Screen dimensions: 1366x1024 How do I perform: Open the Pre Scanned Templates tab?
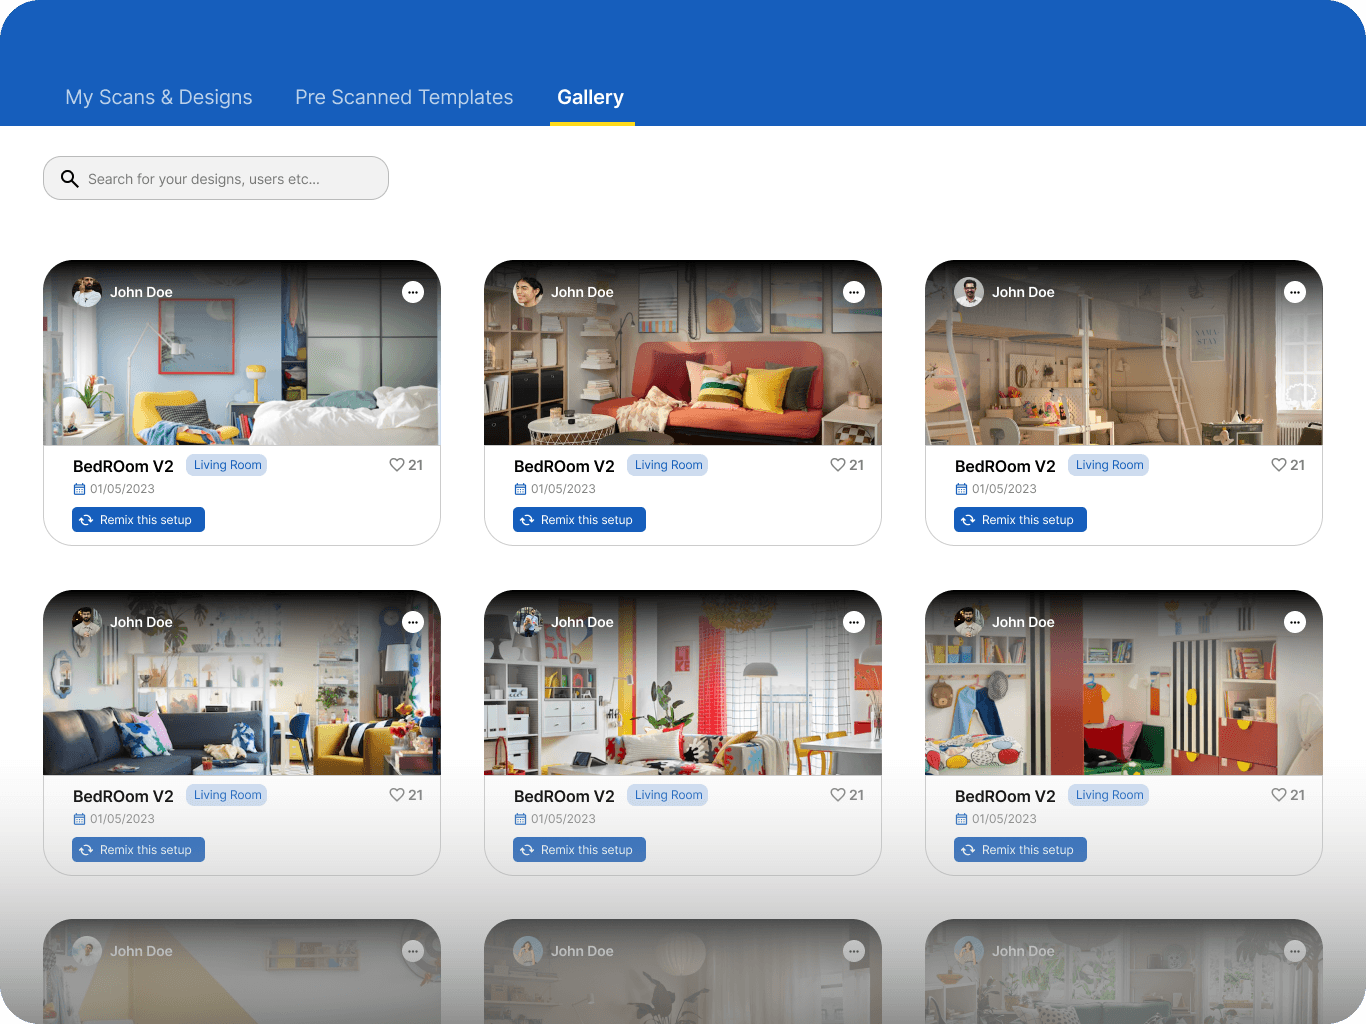404,97
